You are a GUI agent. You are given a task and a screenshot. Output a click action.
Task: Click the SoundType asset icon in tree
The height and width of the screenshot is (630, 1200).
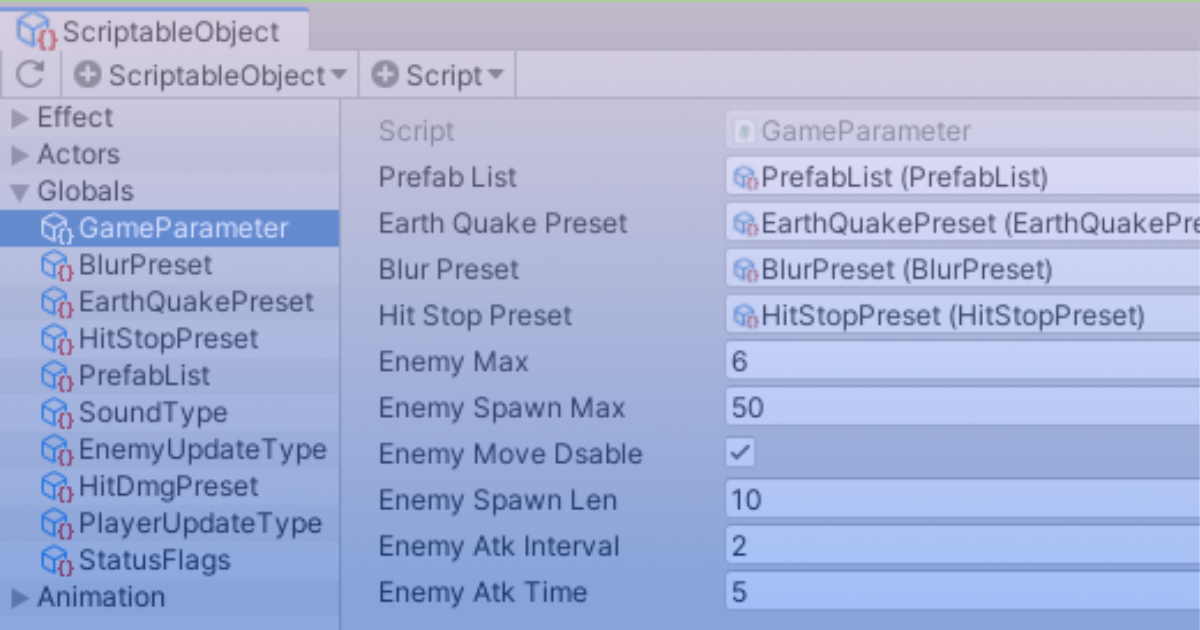tap(56, 413)
